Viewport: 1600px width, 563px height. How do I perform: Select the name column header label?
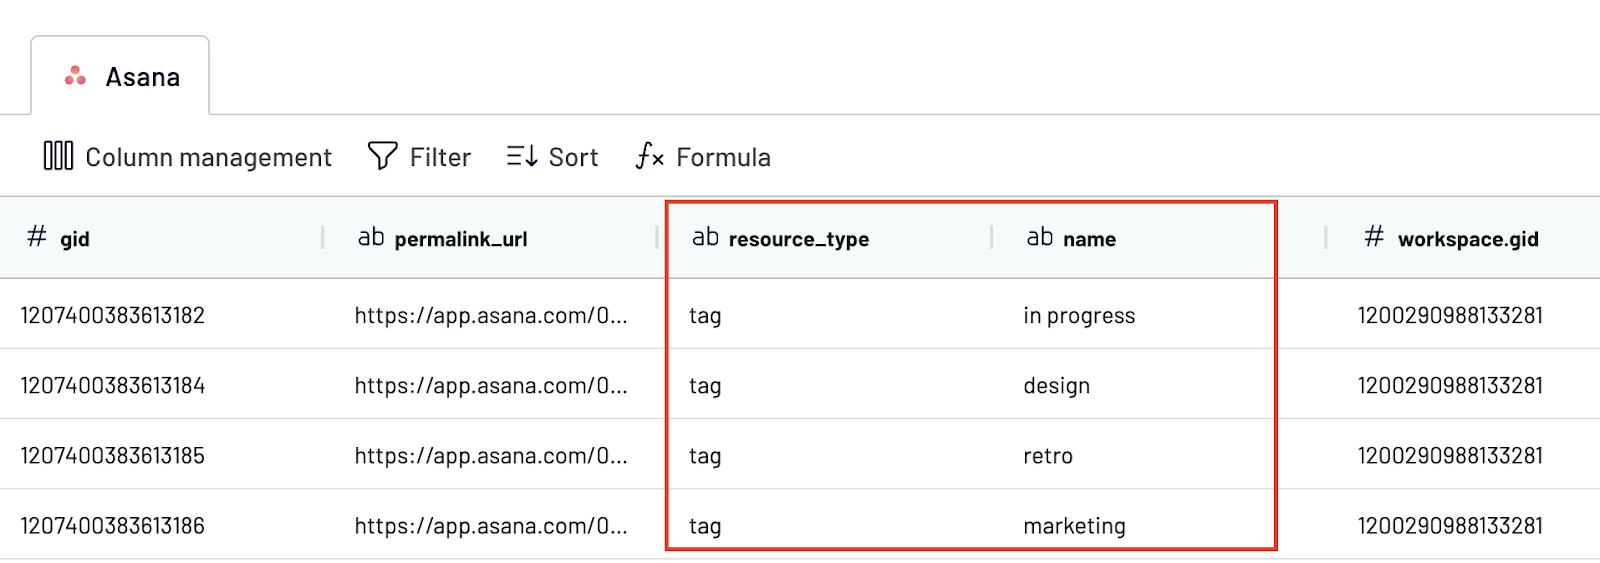pyautogui.click(x=1089, y=239)
